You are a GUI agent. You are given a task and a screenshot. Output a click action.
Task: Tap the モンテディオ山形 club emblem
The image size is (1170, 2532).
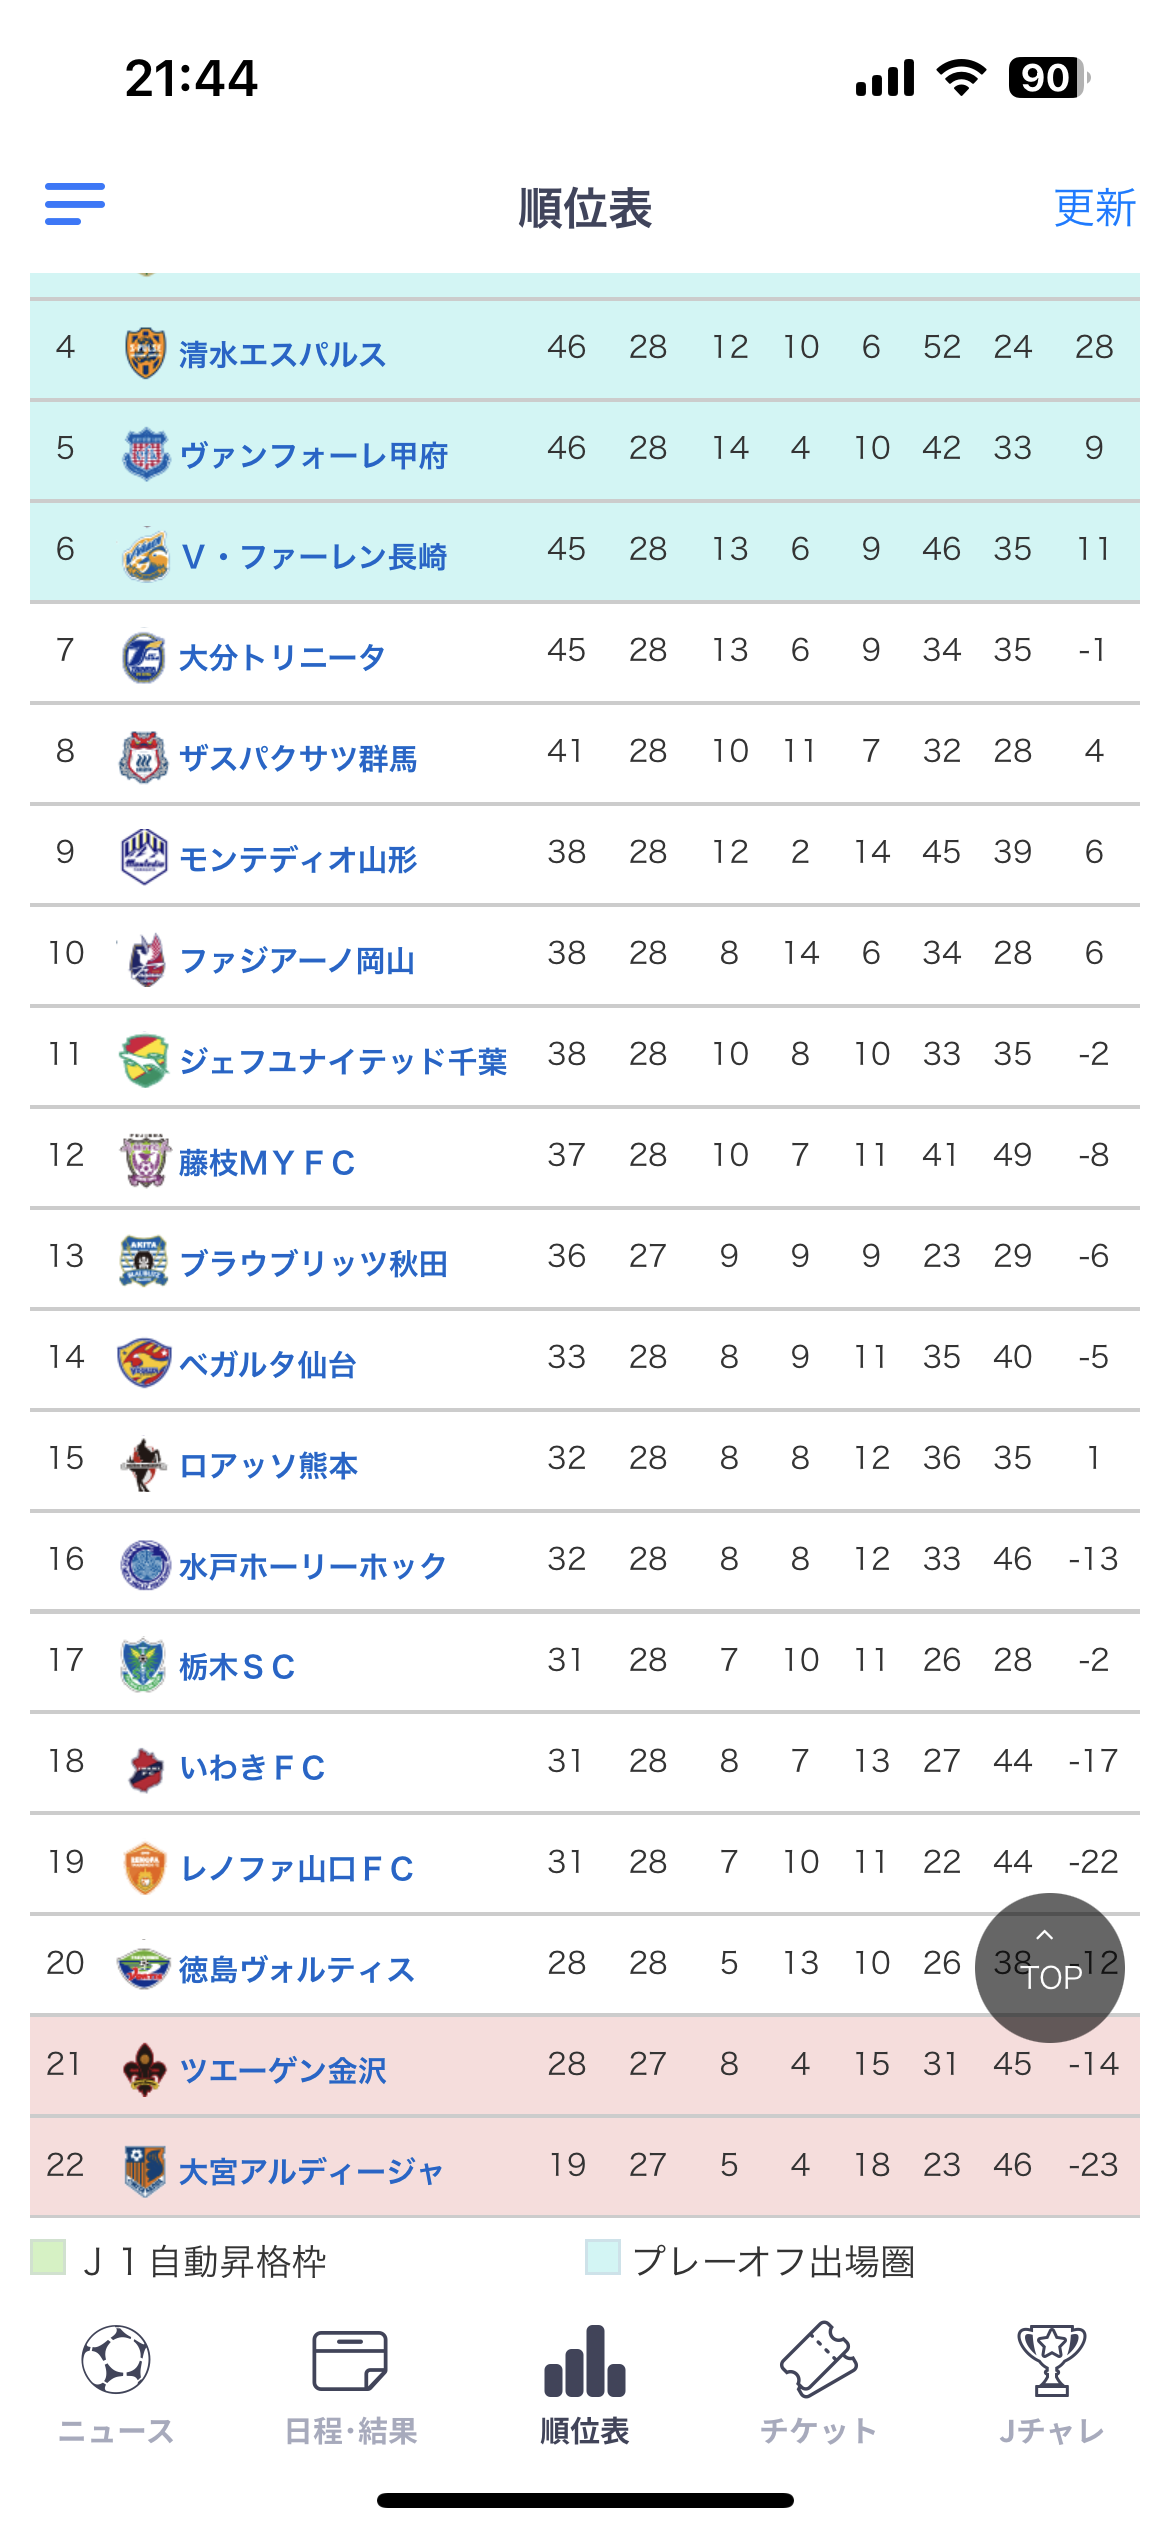point(144,857)
